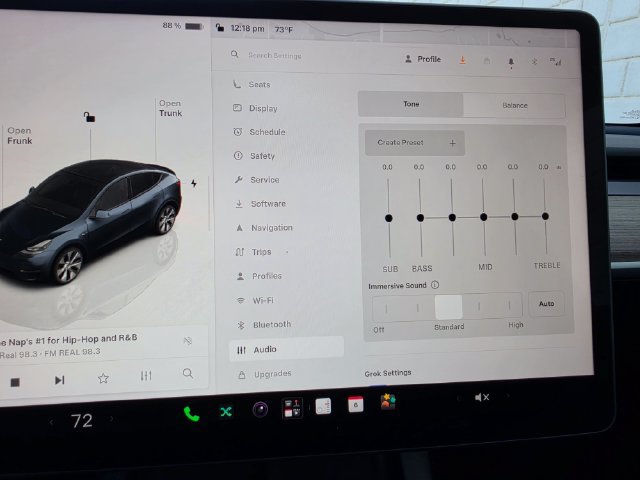
Task: Tap Open Frunk
Action: pos(20,136)
